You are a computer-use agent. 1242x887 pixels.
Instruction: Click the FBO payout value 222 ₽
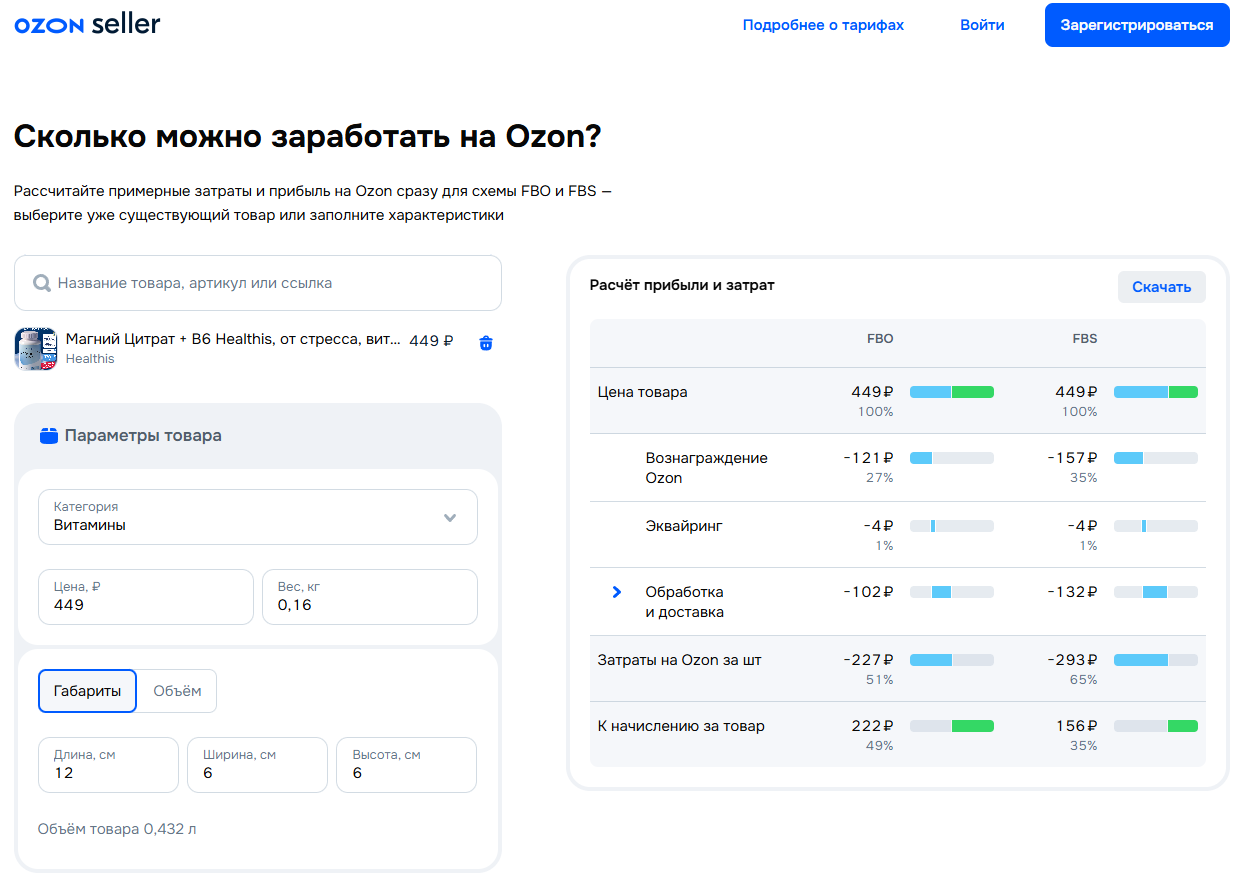(873, 726)
